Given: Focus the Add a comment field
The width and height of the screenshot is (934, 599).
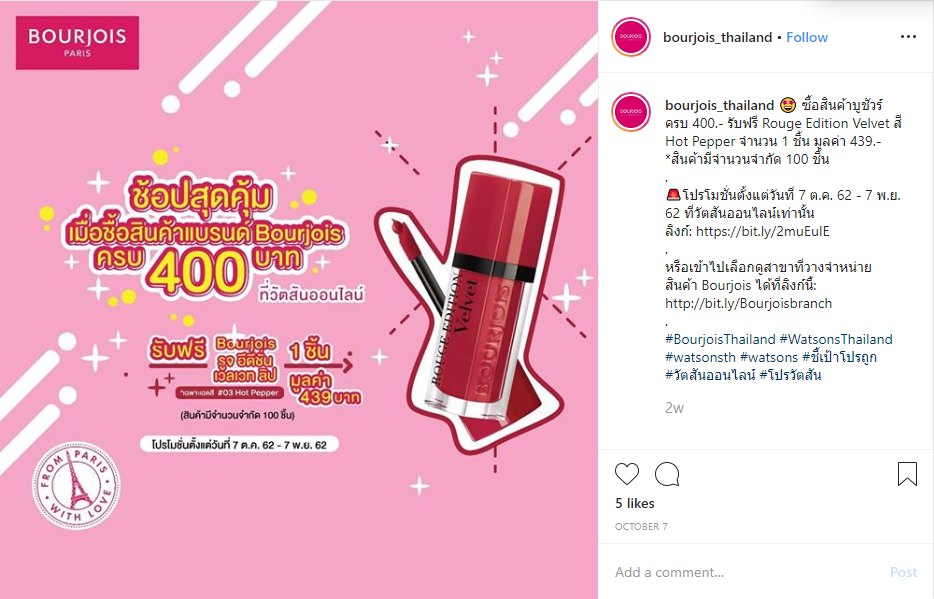Looking at the screenshot, I should pos(747,572).
